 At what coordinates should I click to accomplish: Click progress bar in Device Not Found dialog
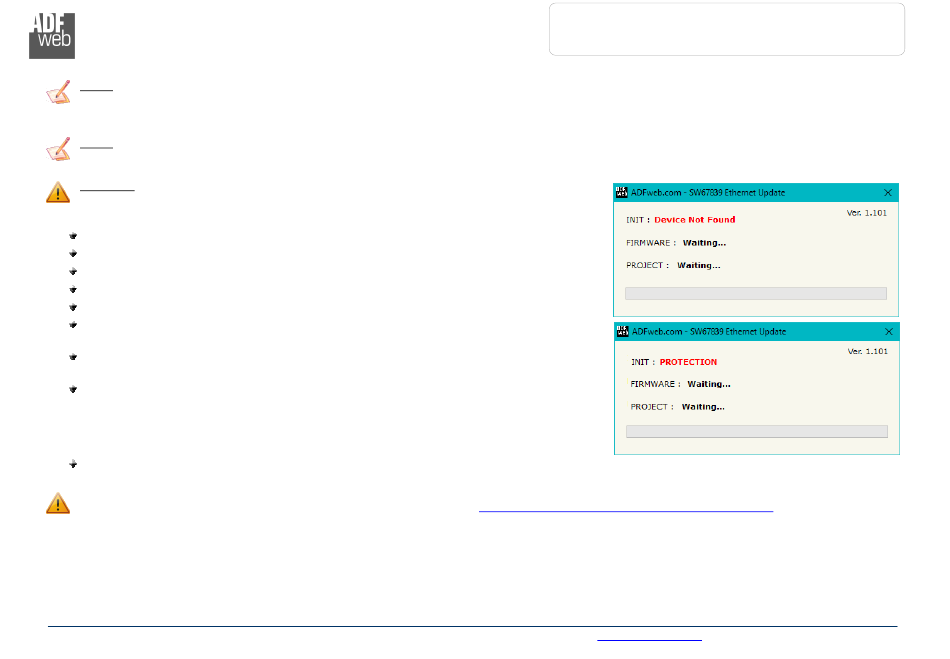pos(755,294)
